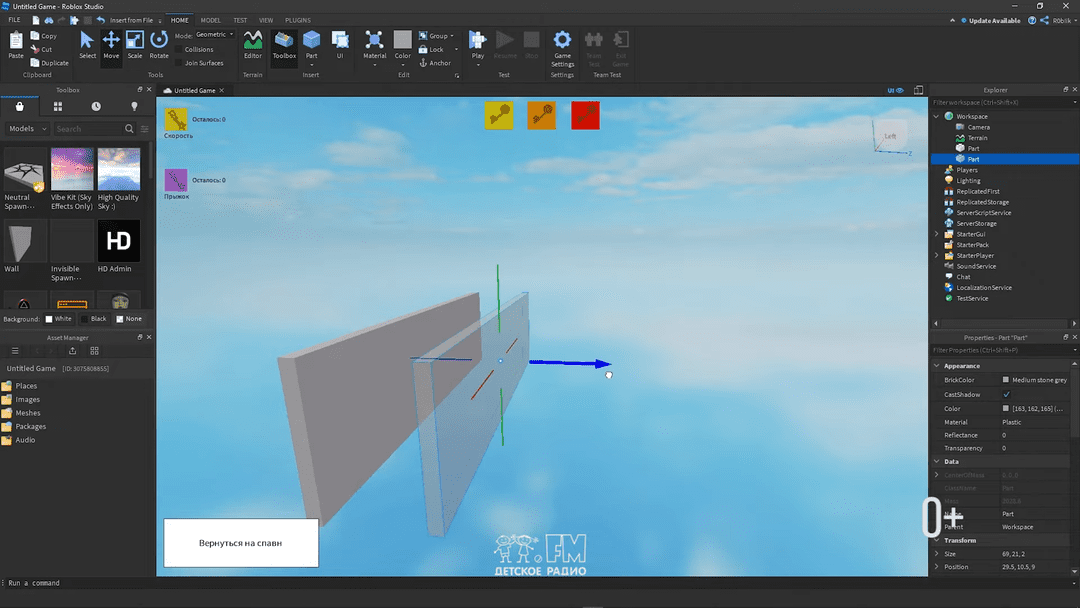Open Toolbox marketplace tab
The width and height of the screenshot is (1080, 608).
click(19, 106)
